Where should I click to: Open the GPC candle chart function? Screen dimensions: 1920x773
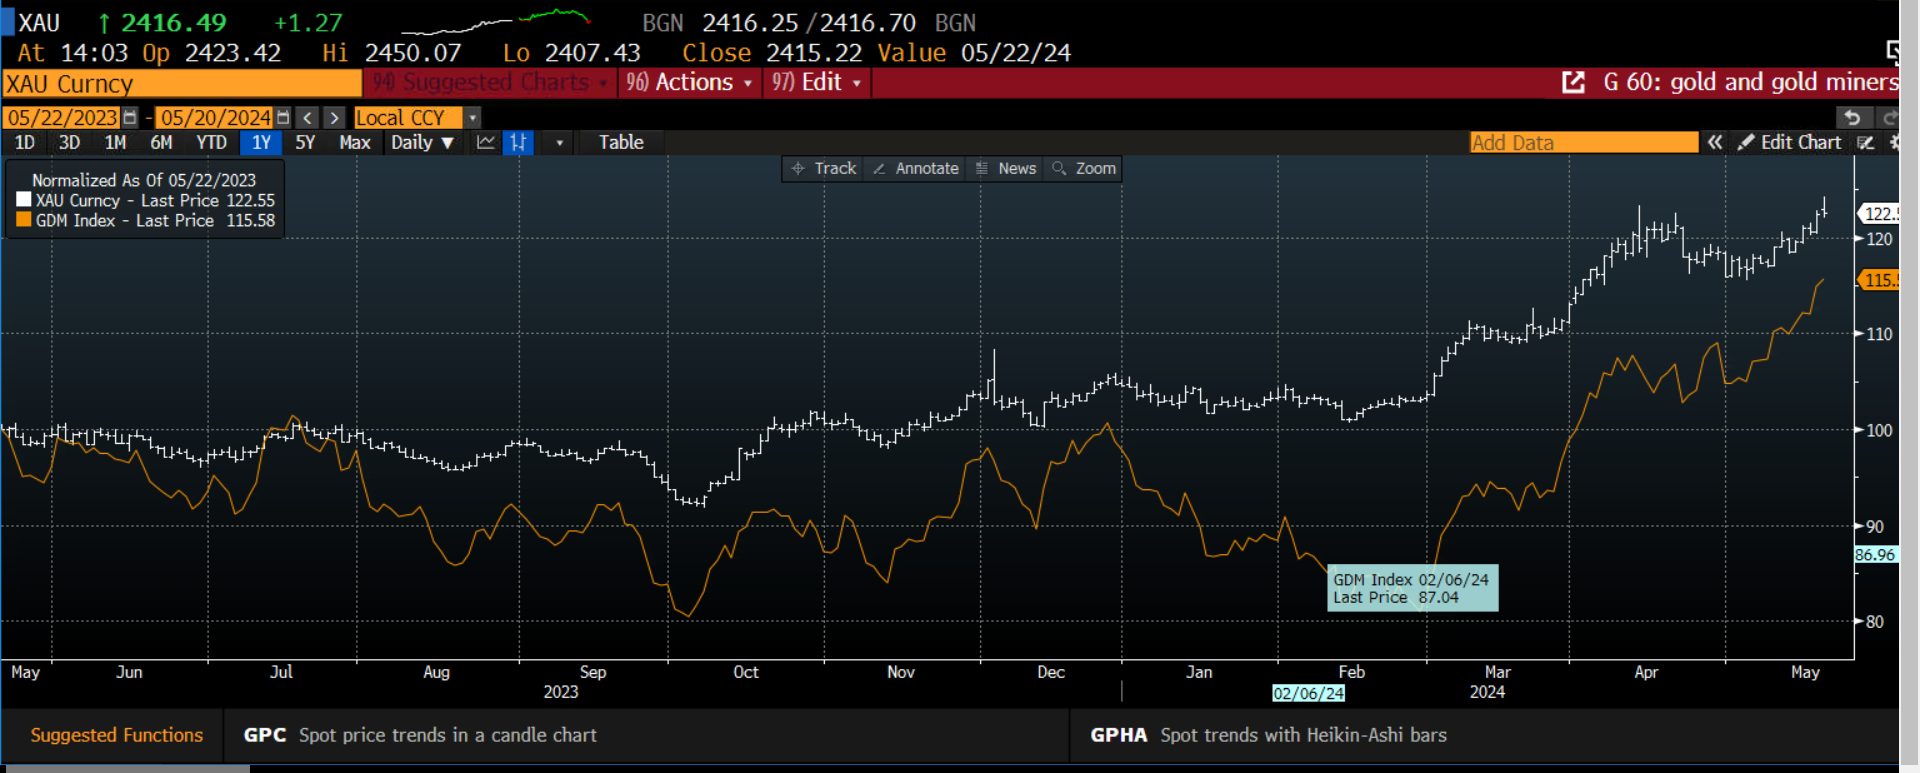pyautogui.click(x=420, y=735)
